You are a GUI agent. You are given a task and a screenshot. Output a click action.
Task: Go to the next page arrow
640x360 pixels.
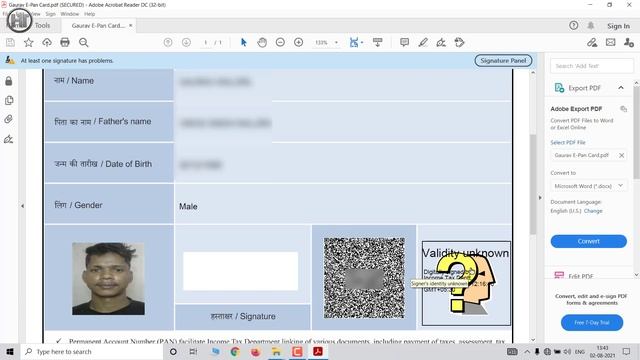click(186, 42)
